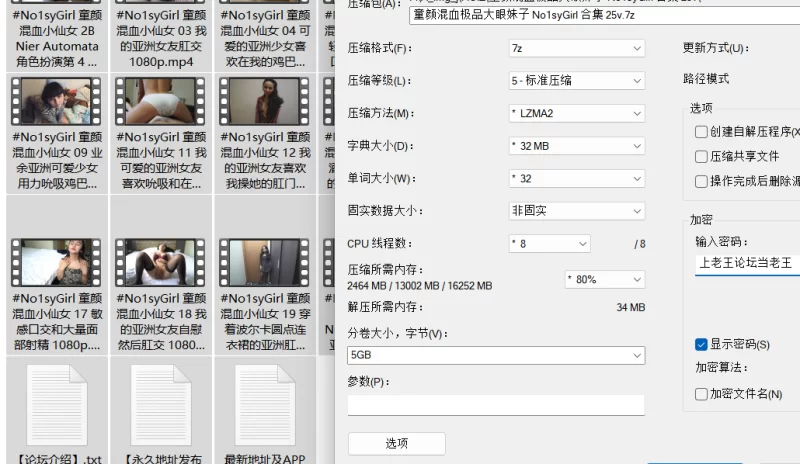
Task: Enable the 加密文件名 checkbox
Action: click(701, 394)
